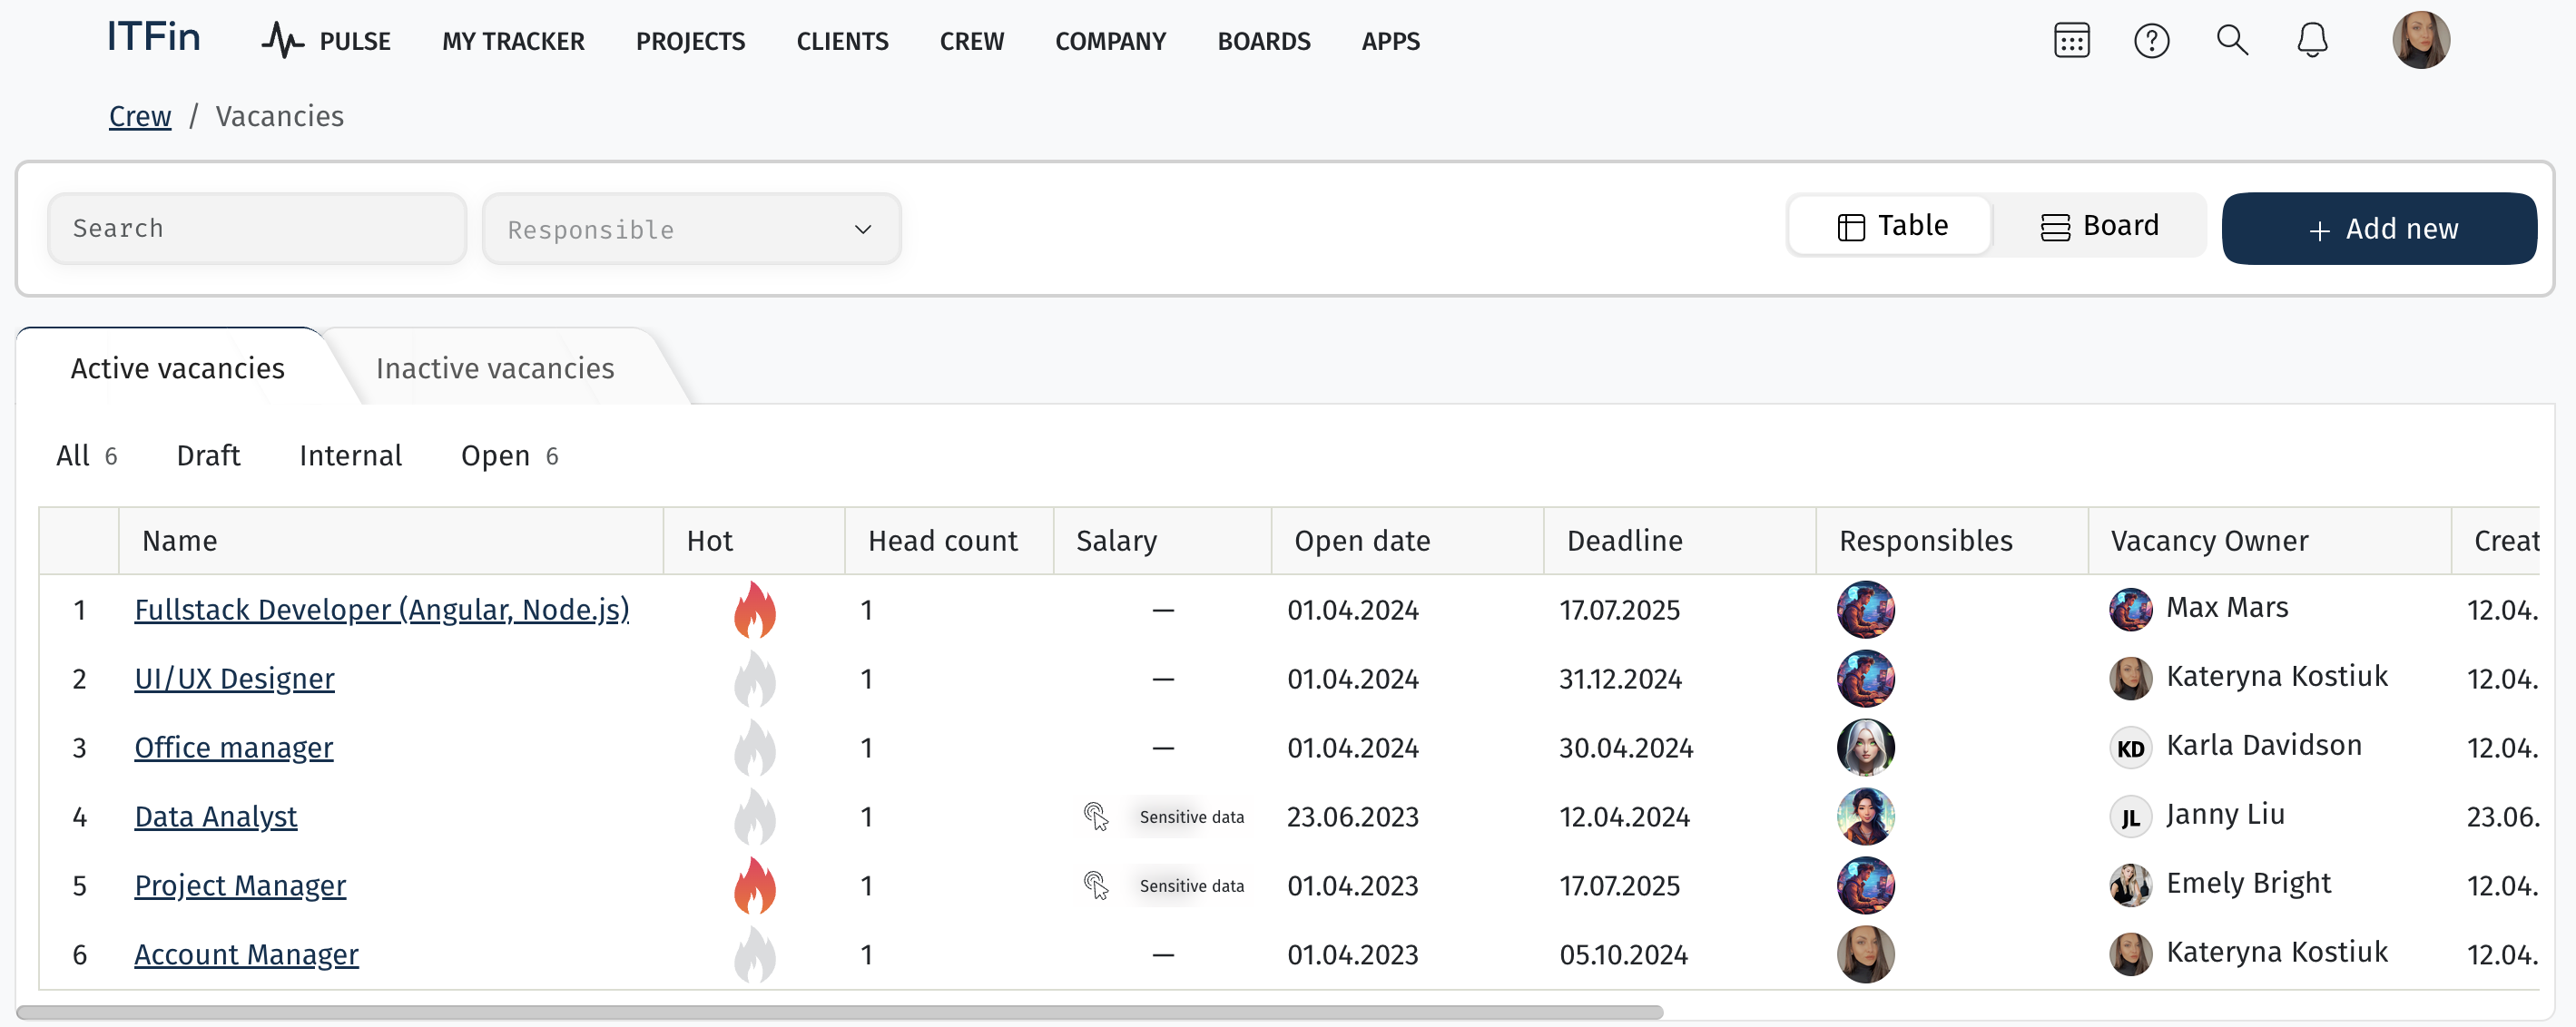
Task: Click responsible avatar in Data Analyst row
Action: click(1865, 817)
